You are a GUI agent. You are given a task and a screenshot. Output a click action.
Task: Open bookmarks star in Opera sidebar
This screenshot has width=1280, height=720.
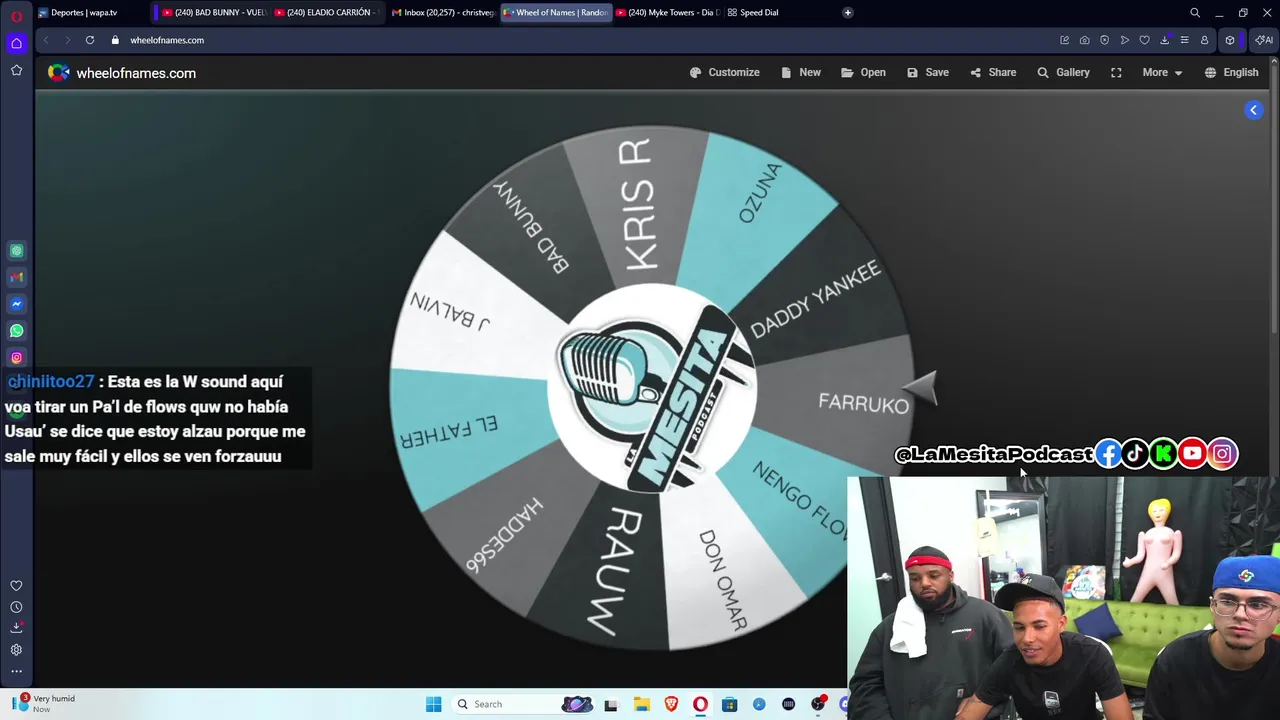point(16,70)
